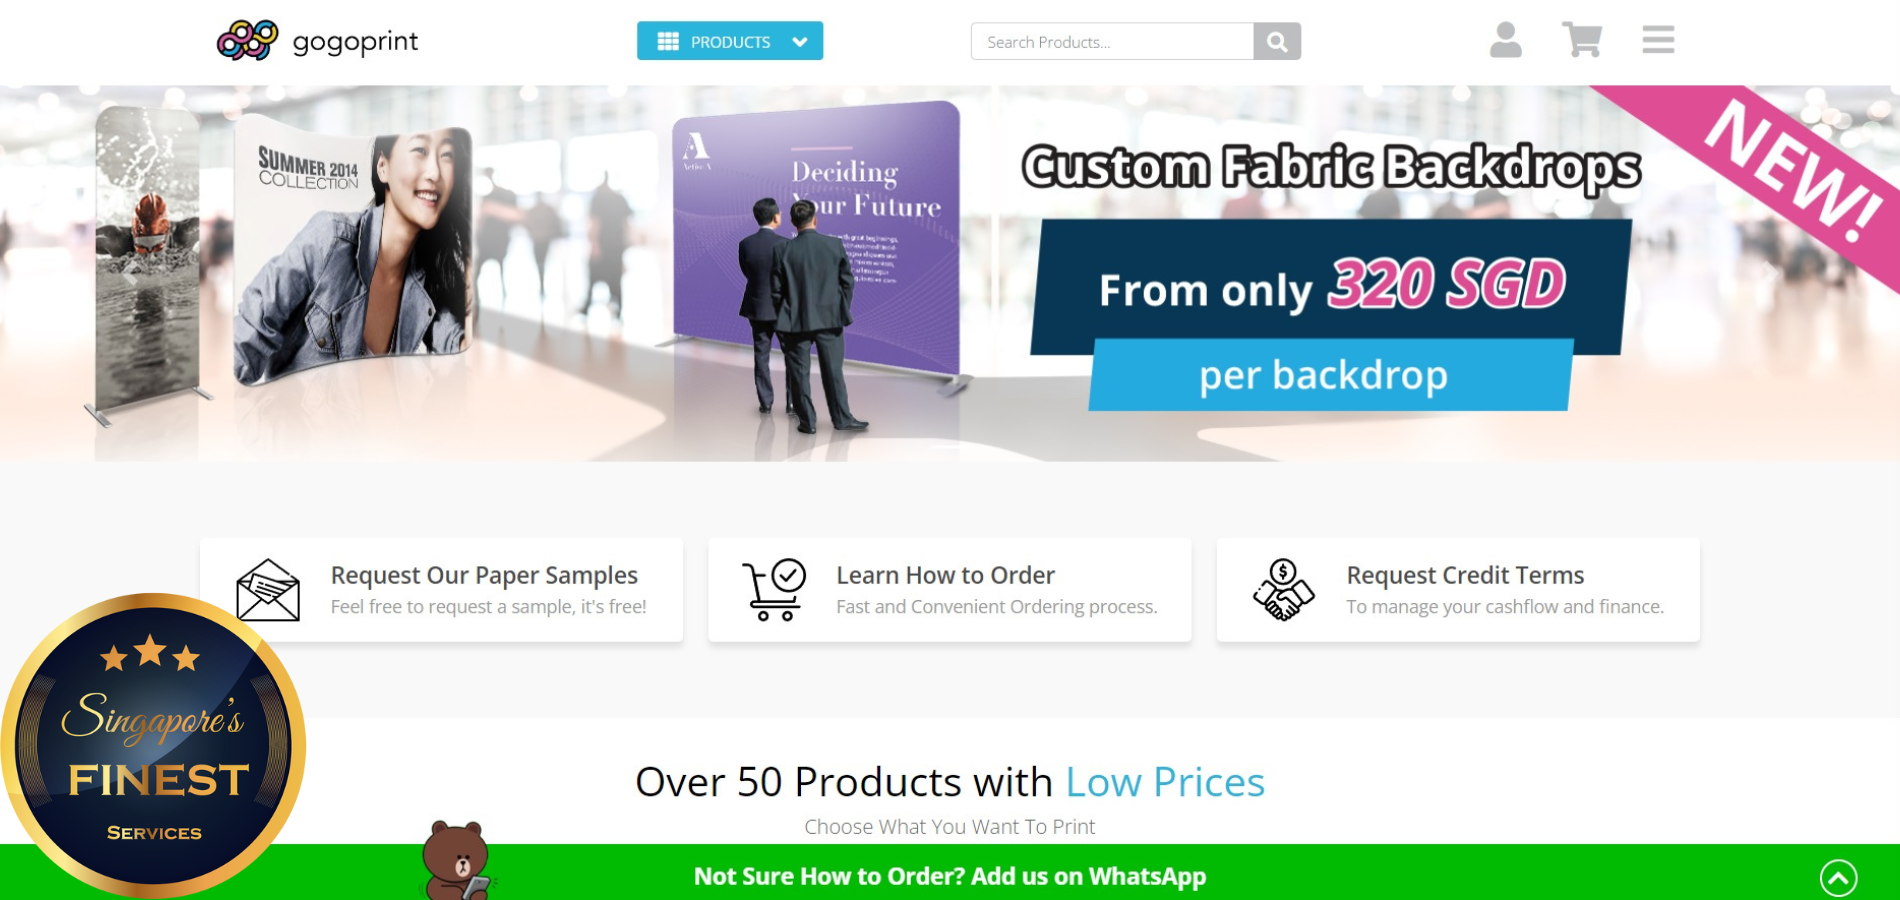
Task: Click the Add us on WhatsApp banner
Action: click(x=950, y=876)
